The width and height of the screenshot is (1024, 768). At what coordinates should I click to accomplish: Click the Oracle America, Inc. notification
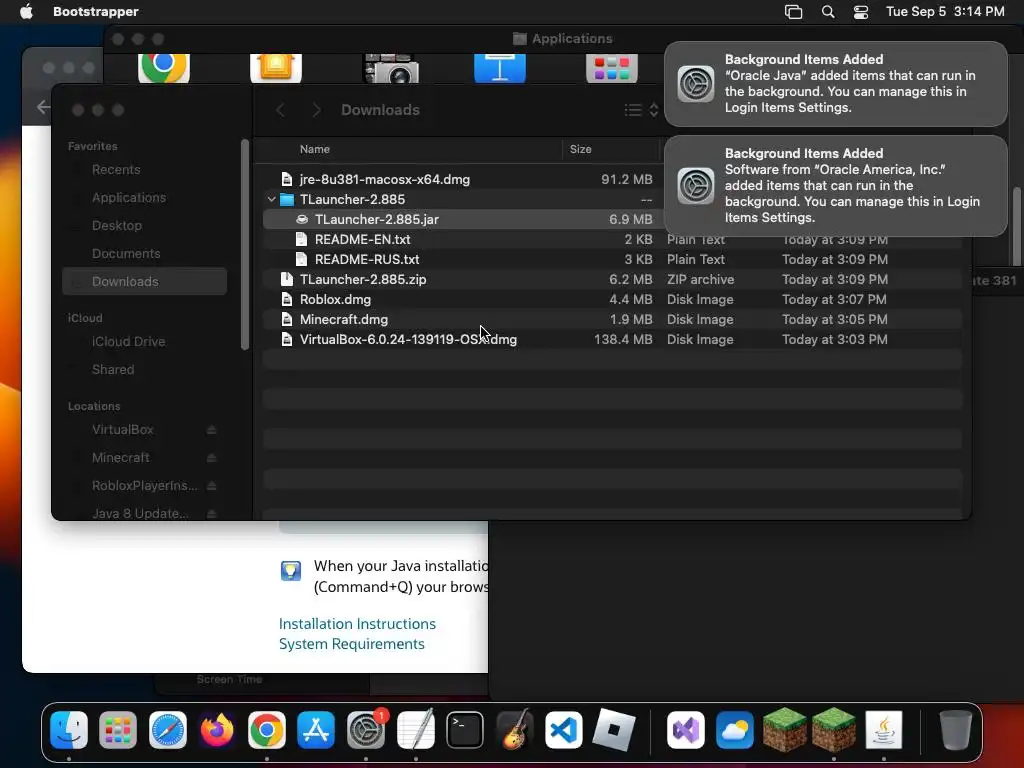836,185
